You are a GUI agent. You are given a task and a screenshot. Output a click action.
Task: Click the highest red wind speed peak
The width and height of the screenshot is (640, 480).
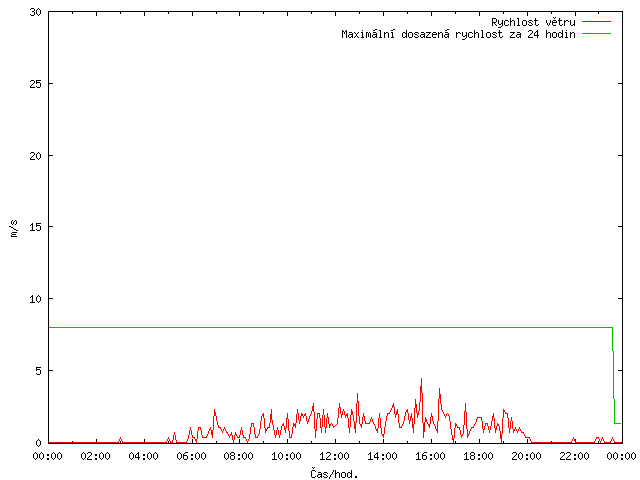tap(421, 380)
